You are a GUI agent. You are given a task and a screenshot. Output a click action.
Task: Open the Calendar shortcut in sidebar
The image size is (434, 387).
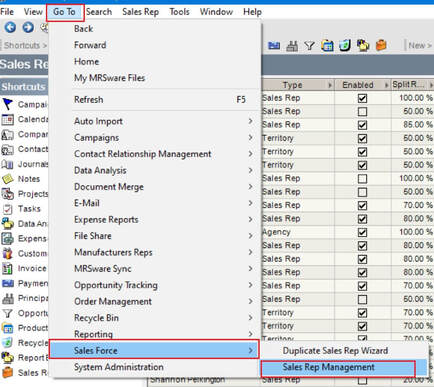click(x=25, y=119)
